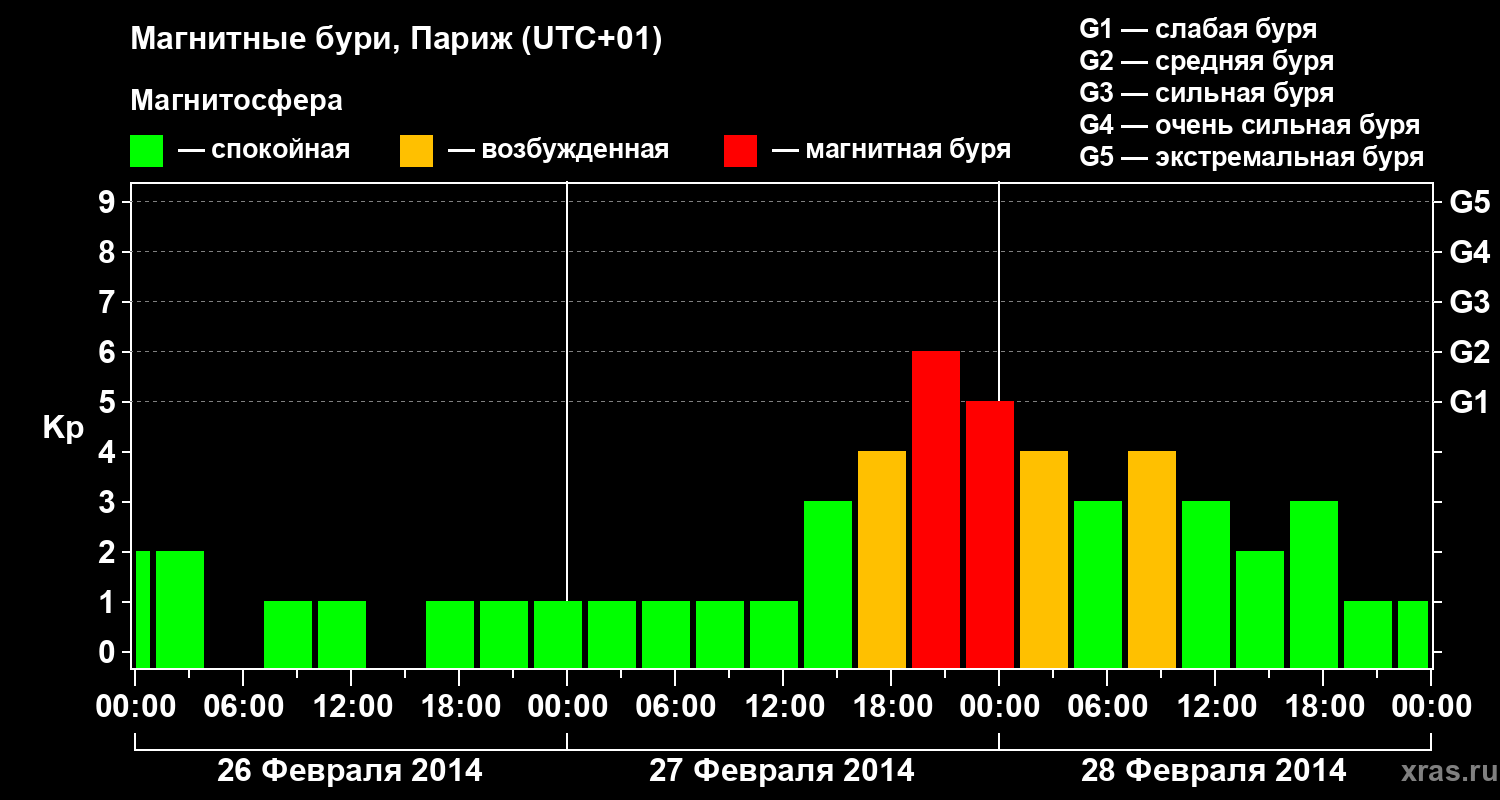
Task: Click the orange 'возбужденная' legend swatch
Action: point(416,151)
